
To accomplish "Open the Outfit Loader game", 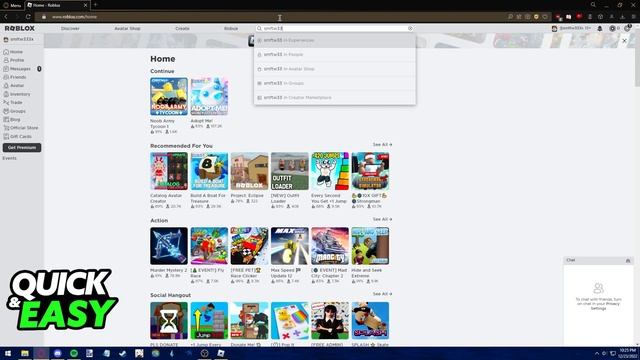I will pyautogui.click(x=290, y=171).
